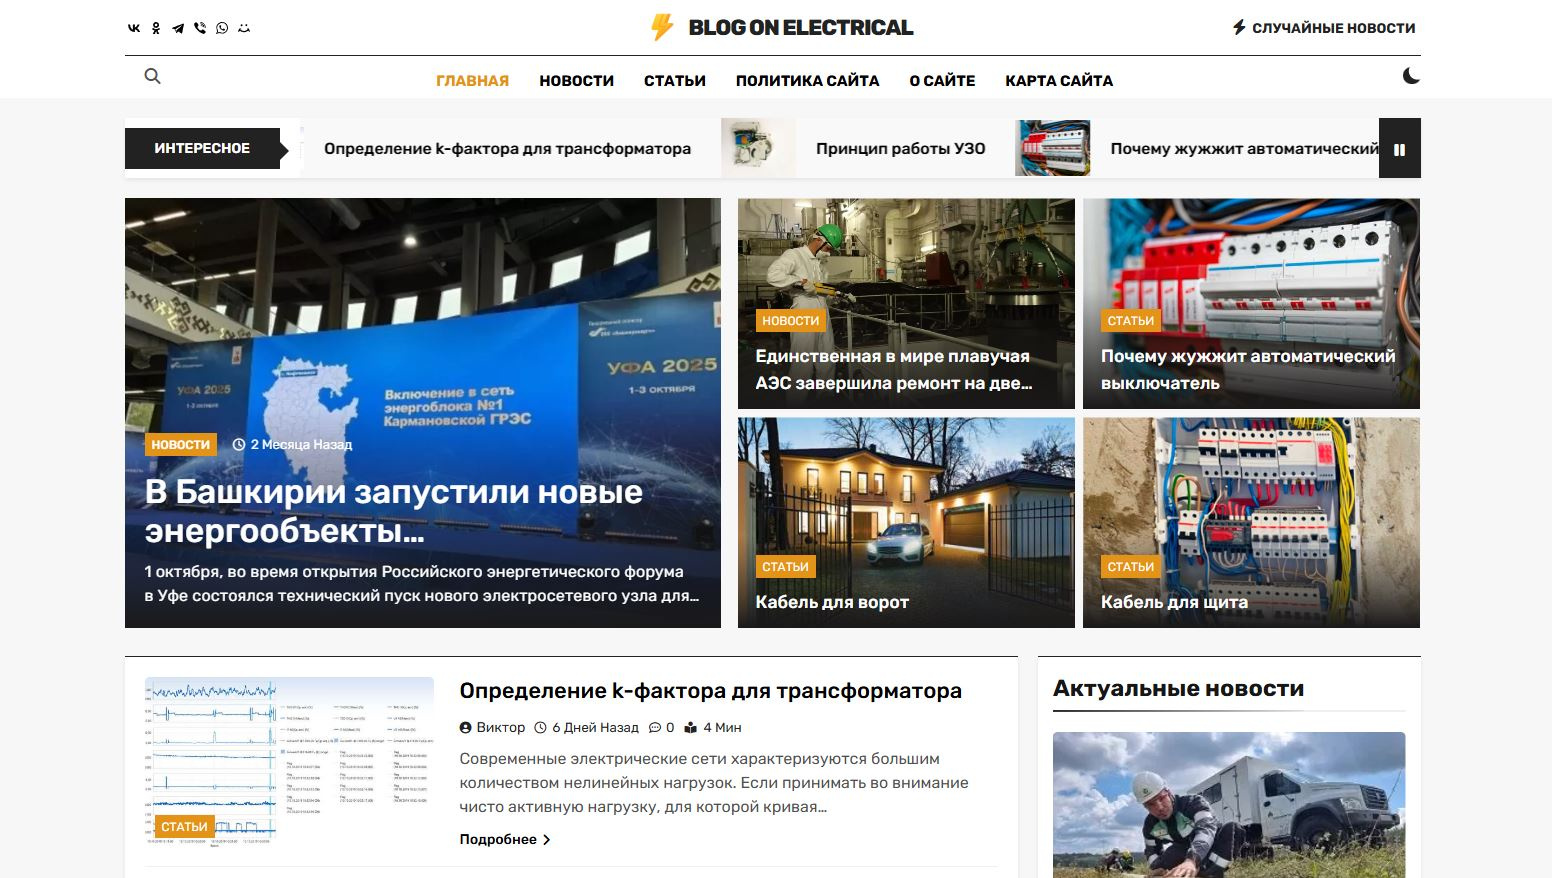Image resolution: width=1552 pixels, height=878 pixels.
Task: Click СТАТЬИ tag on Кабель для щита card
Action: [x=1131, y=567]
